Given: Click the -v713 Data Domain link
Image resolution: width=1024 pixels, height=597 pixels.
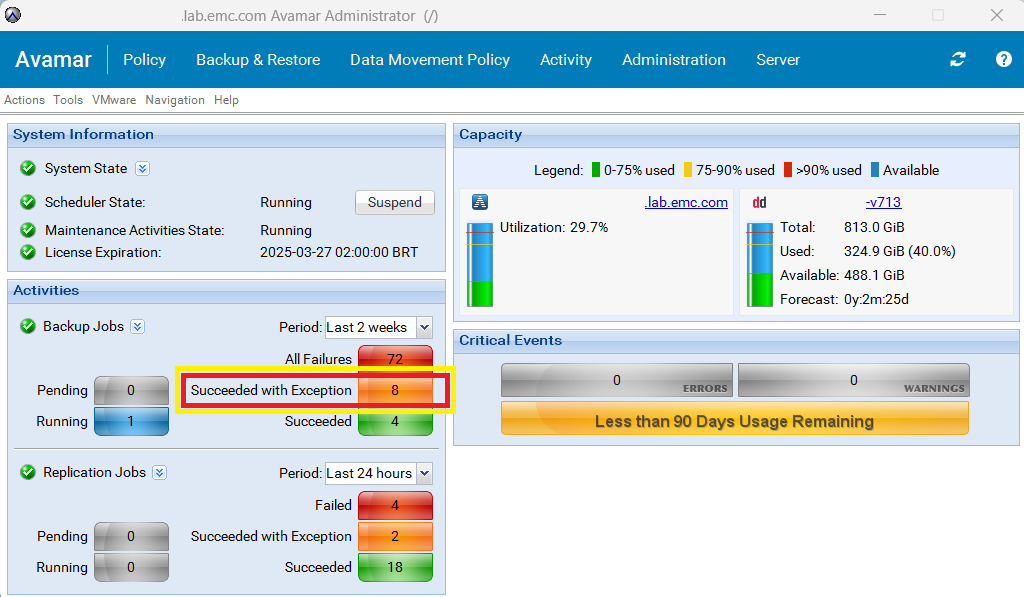Looking at the screenshot, I should [883, 202].
